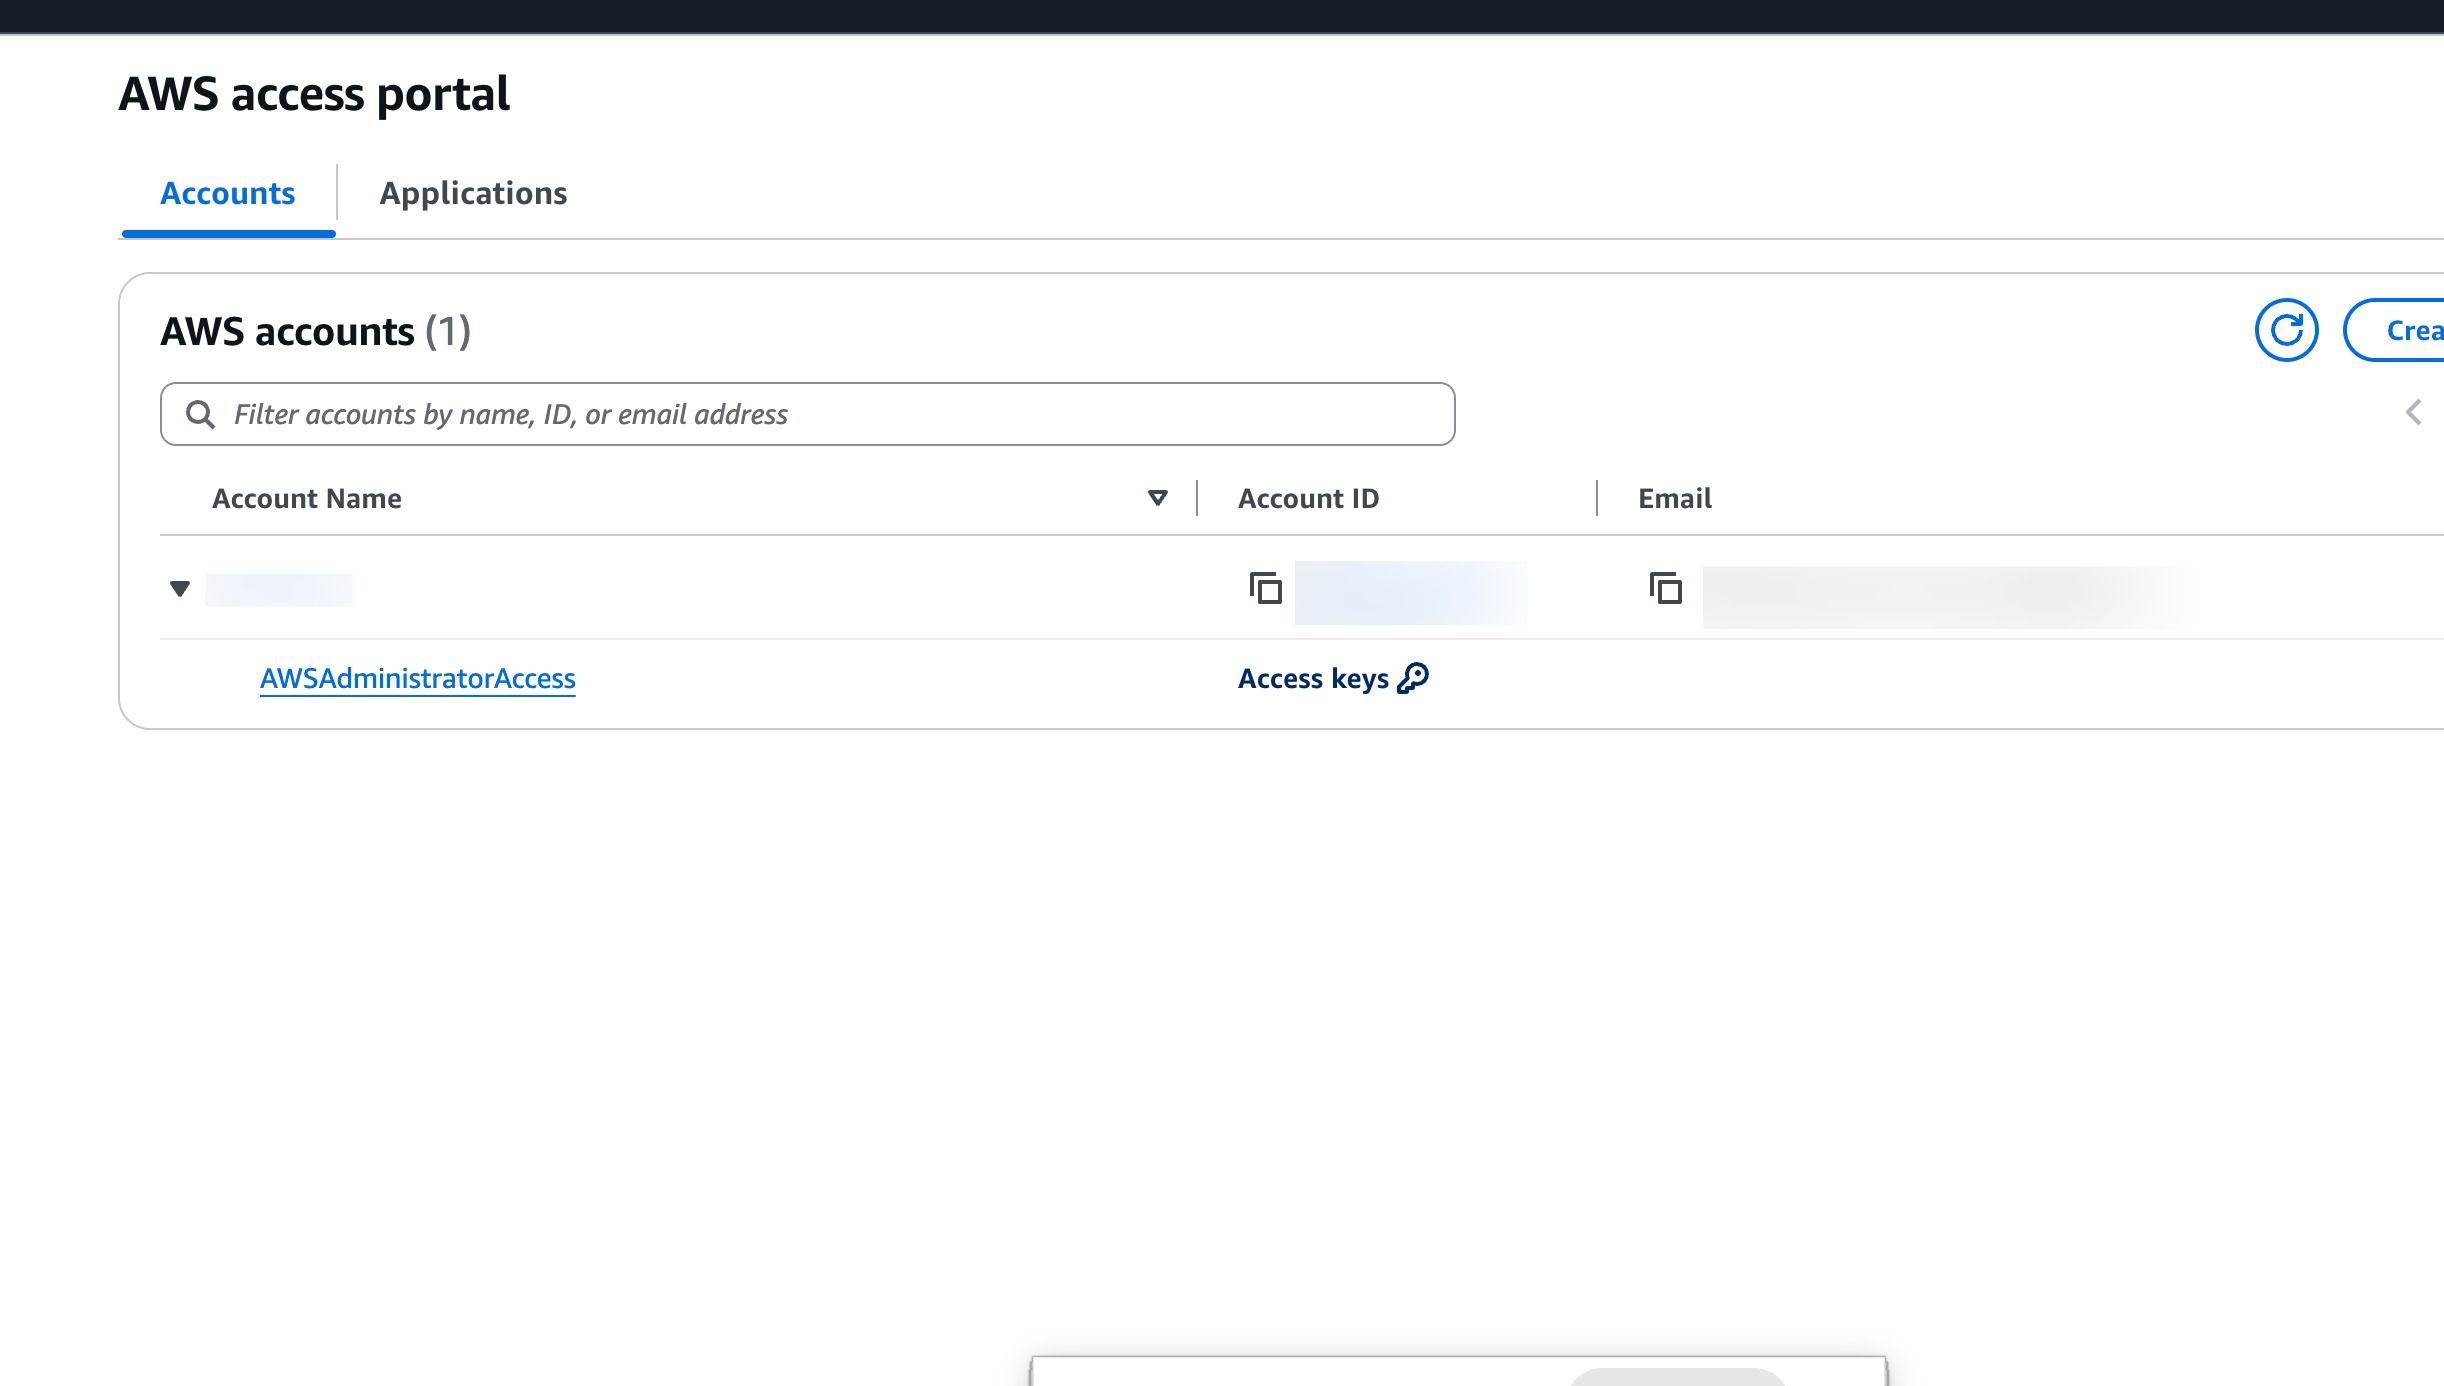Click the Email column header
Viewport: 2444px width, 1386px height.
(1675, 498)
